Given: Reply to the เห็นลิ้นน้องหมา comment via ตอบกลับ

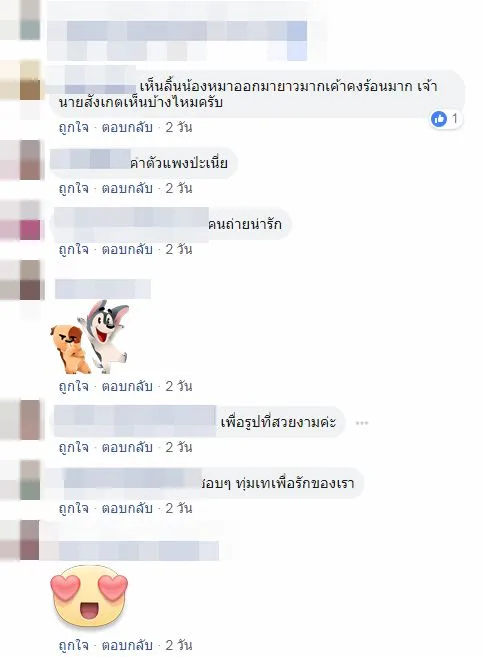Looking at the screenshot, I should tap(127, 127).
